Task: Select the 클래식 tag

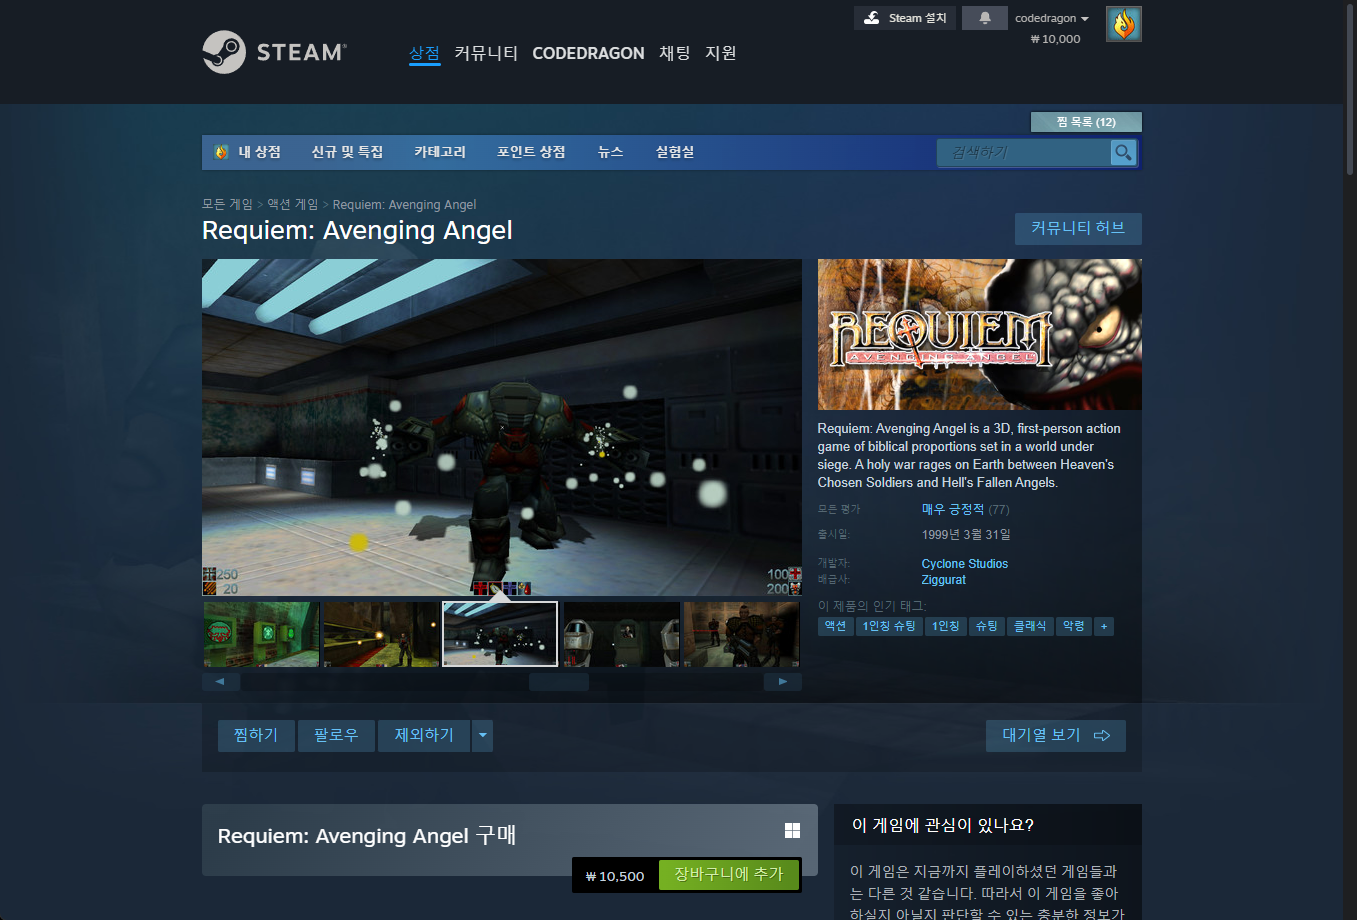Action: tap(1030, 626)
